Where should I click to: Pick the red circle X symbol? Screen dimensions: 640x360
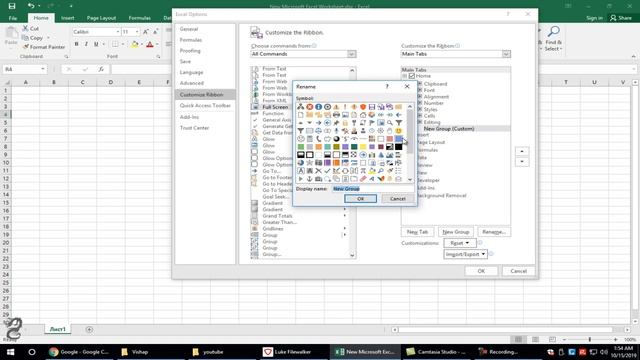coord(310,107)
